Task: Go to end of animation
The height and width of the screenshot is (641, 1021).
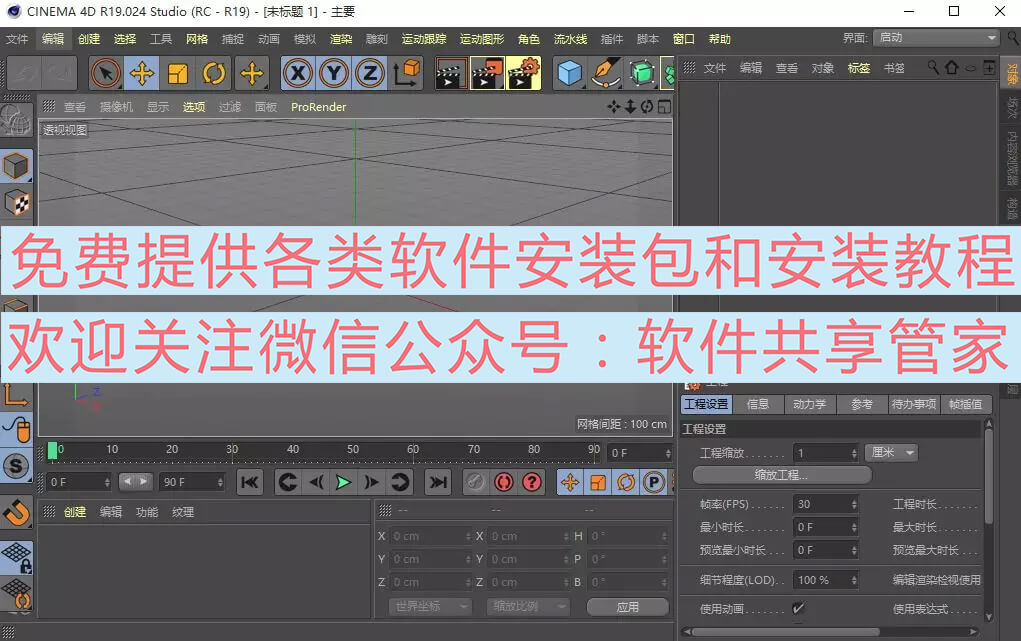Action: (438, 482)
